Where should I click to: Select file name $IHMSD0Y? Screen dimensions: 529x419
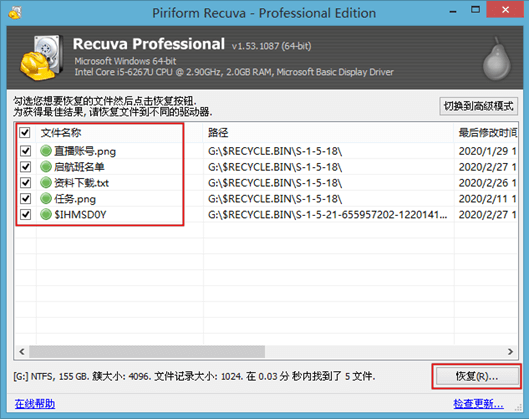pyautogui.click(x=80, y=214)
